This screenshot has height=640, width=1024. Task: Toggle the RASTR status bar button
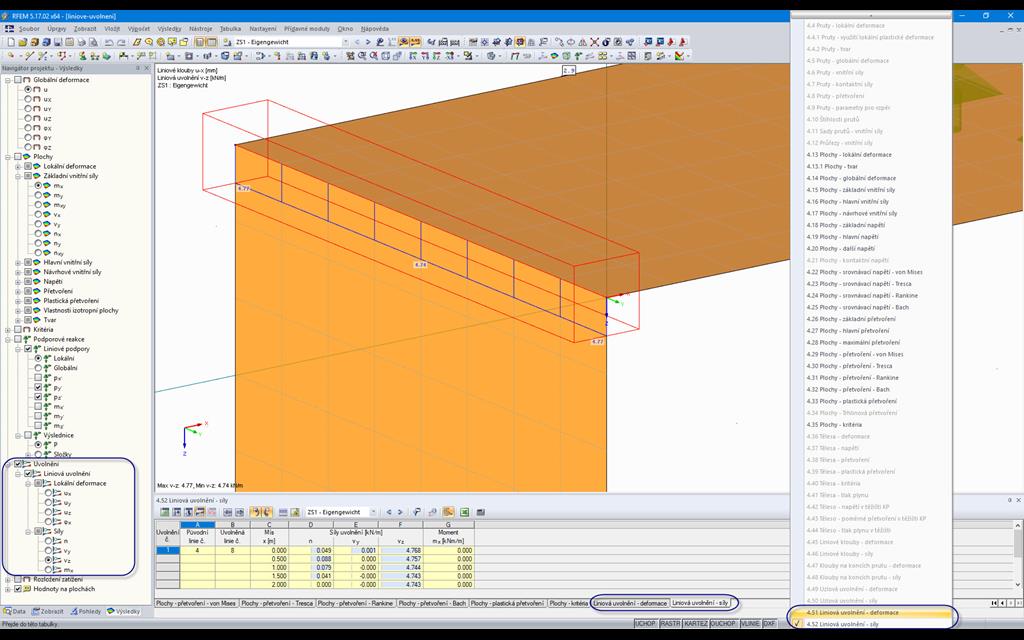click(x=669, y=624)
